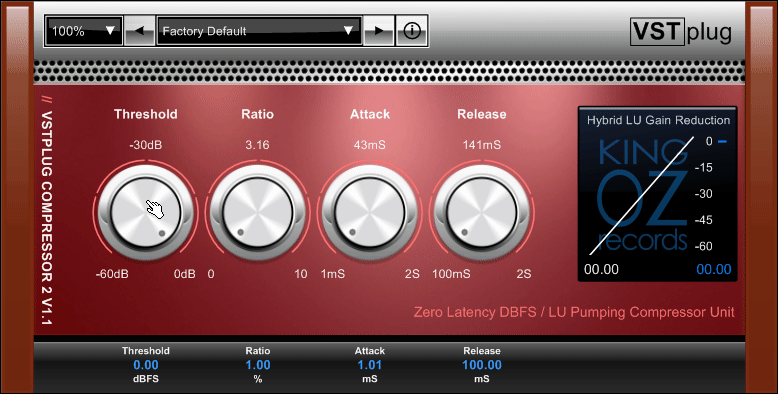Click the 1mS attack minimum label

pos(333,274)
